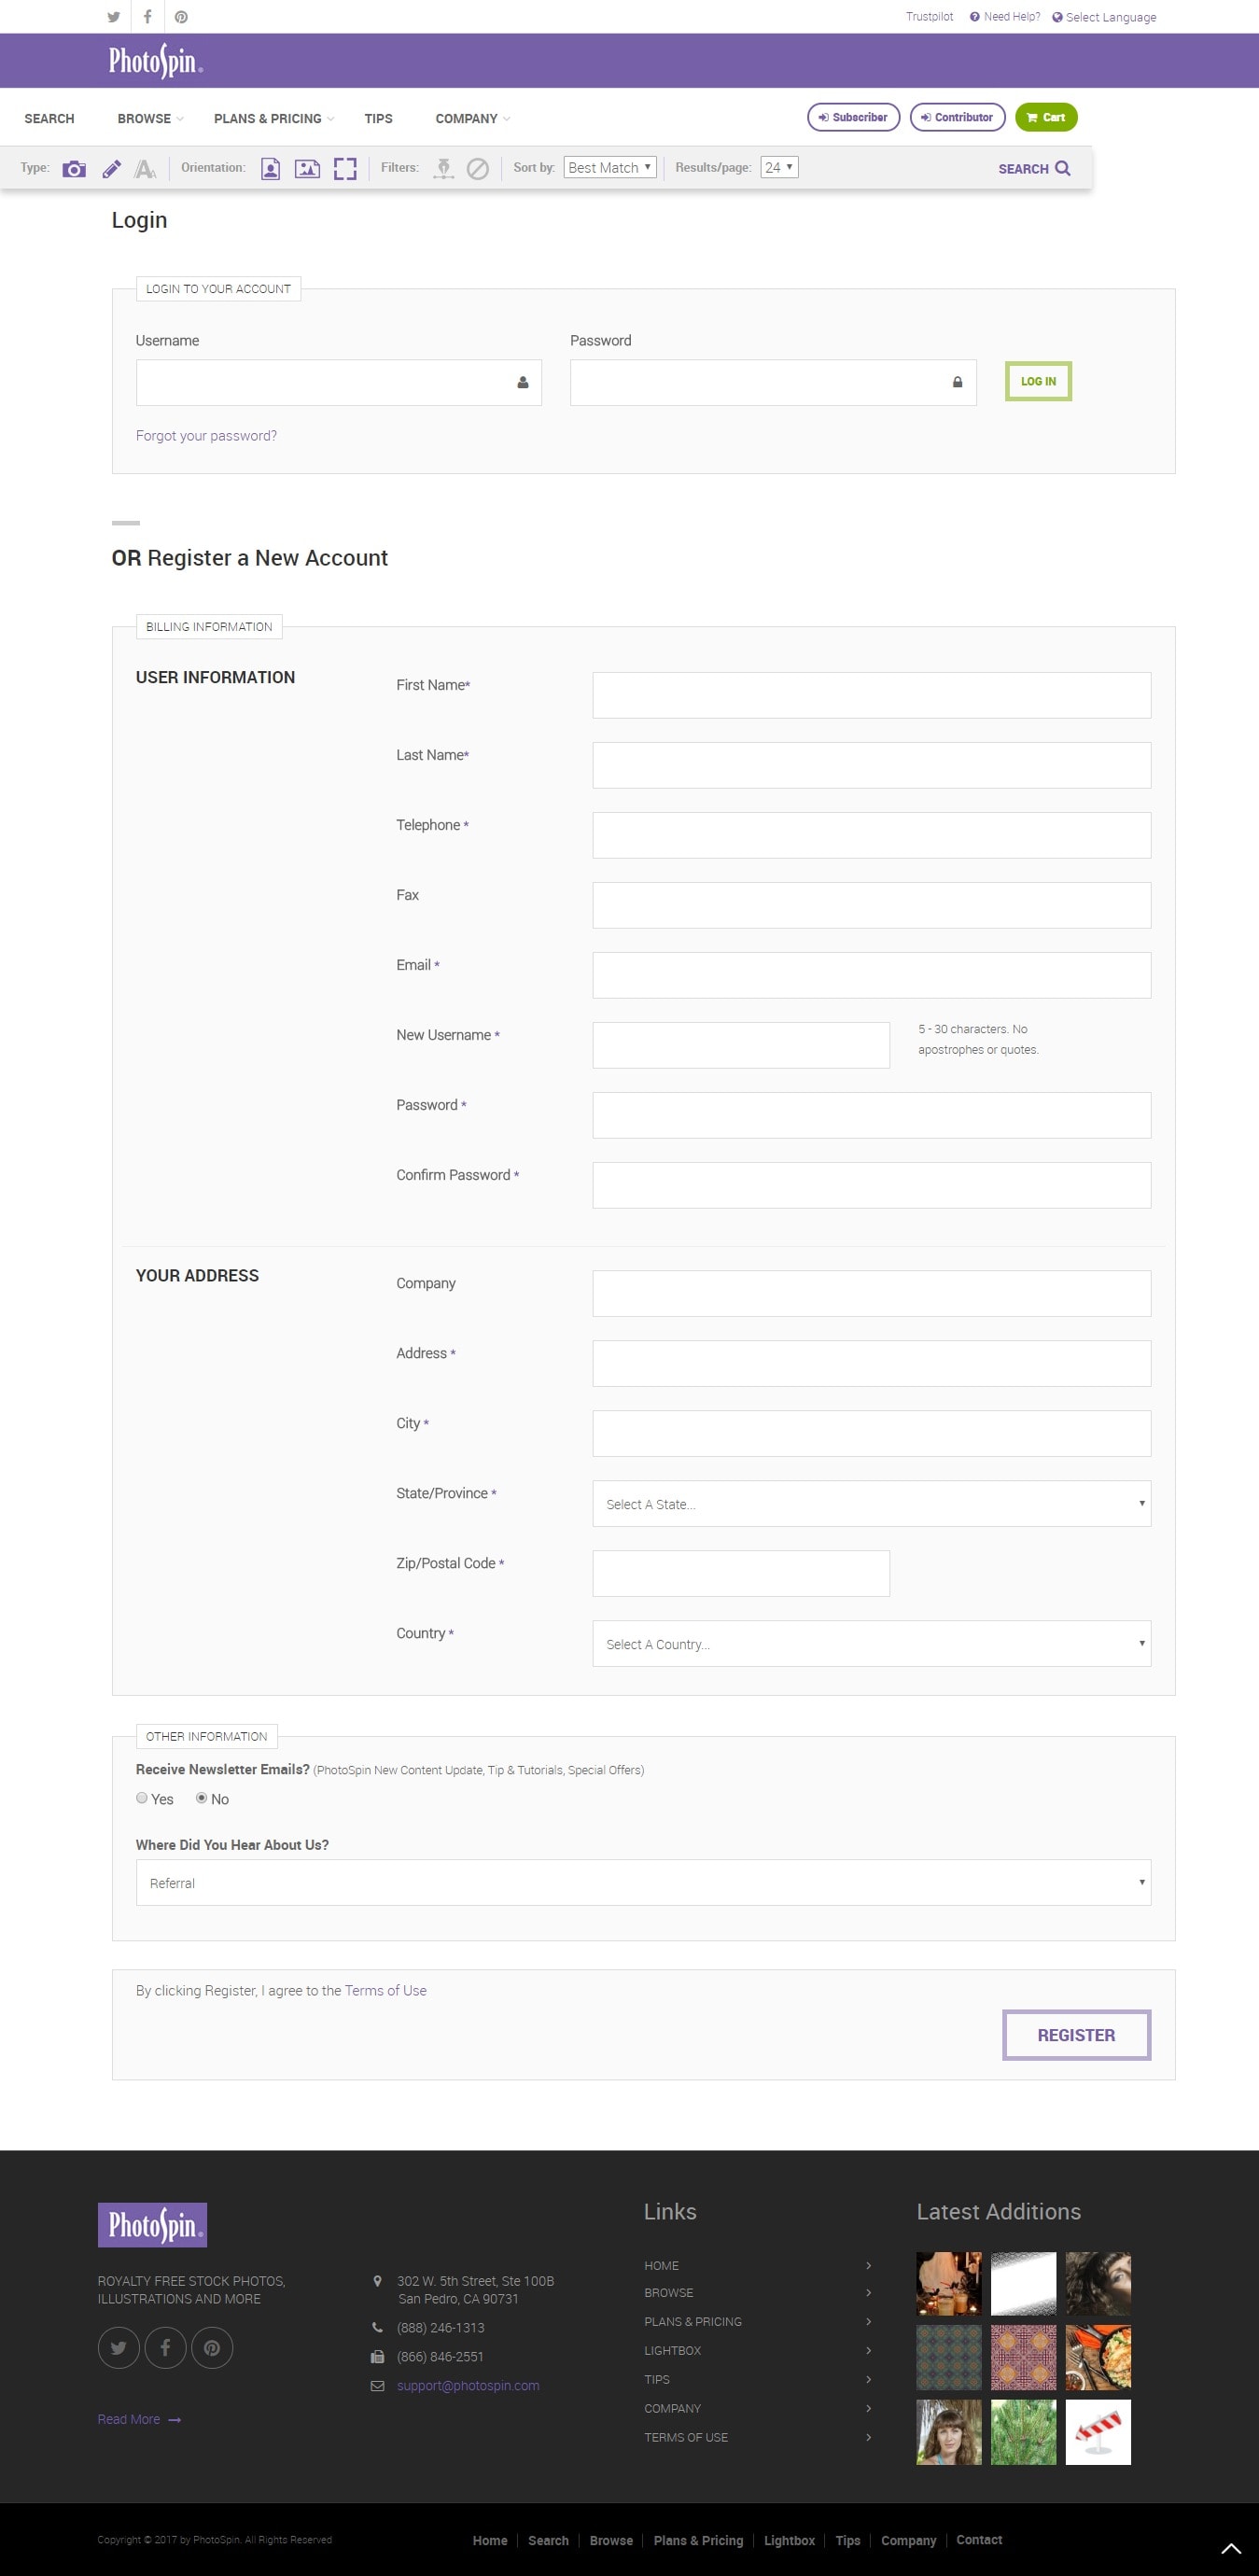
Task: Select the Fonts type letter icon
Action: [145, 169]
